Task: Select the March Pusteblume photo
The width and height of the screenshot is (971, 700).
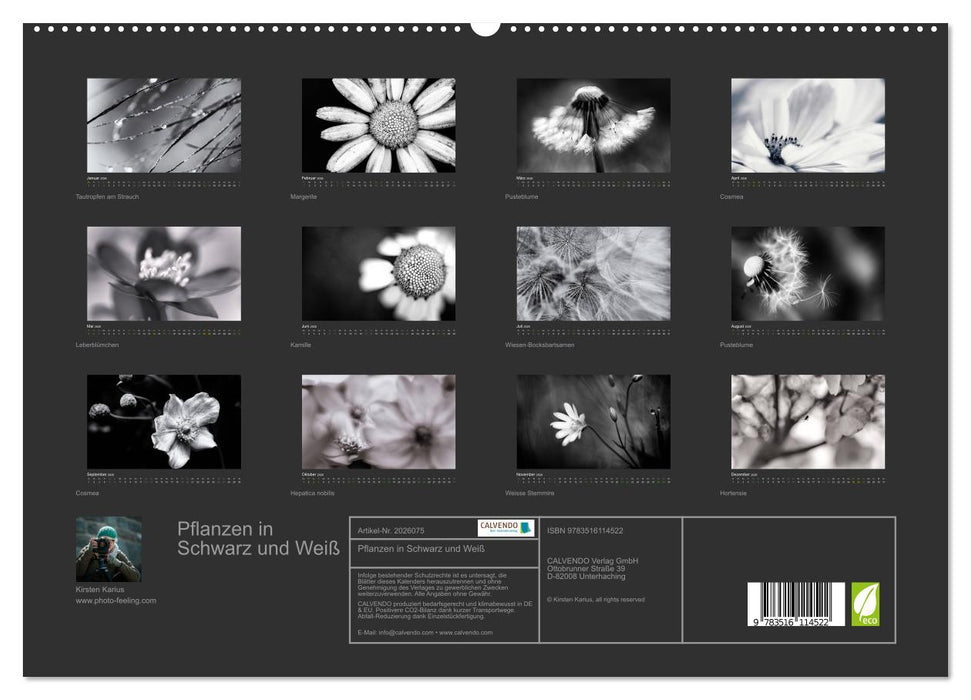Action: click(x=593, y=125)
